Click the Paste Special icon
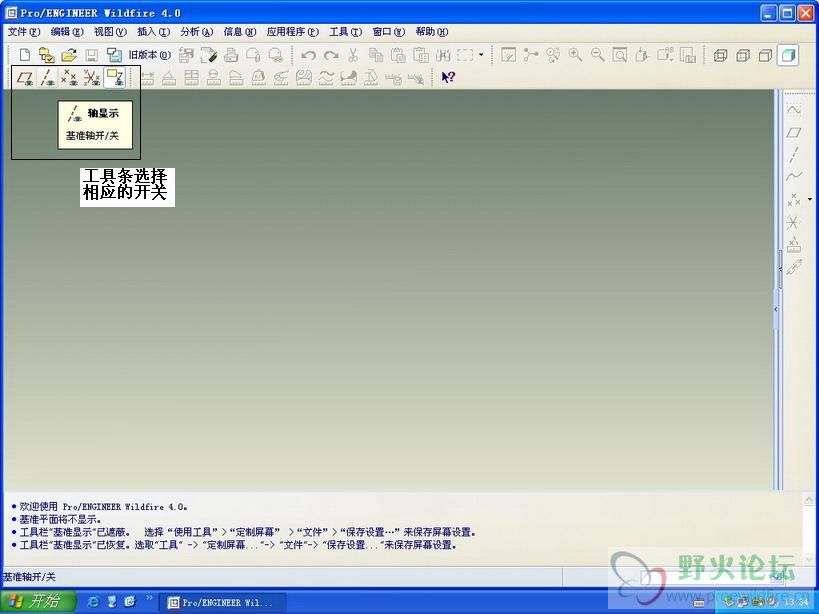The image size is (819, 614). click(420, 54)
